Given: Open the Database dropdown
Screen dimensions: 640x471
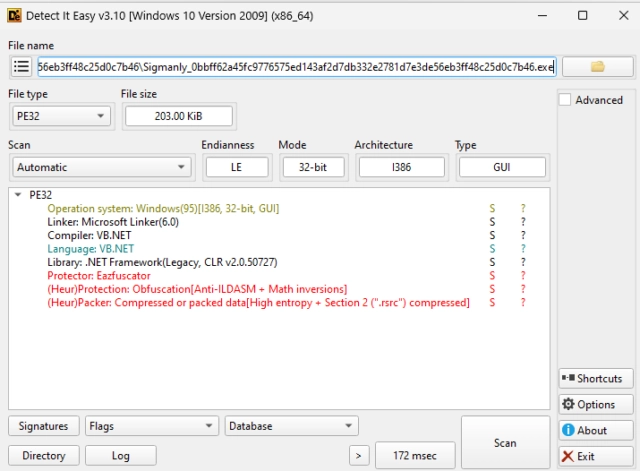Looking at the screenshot, I should (x=291, y=426).
